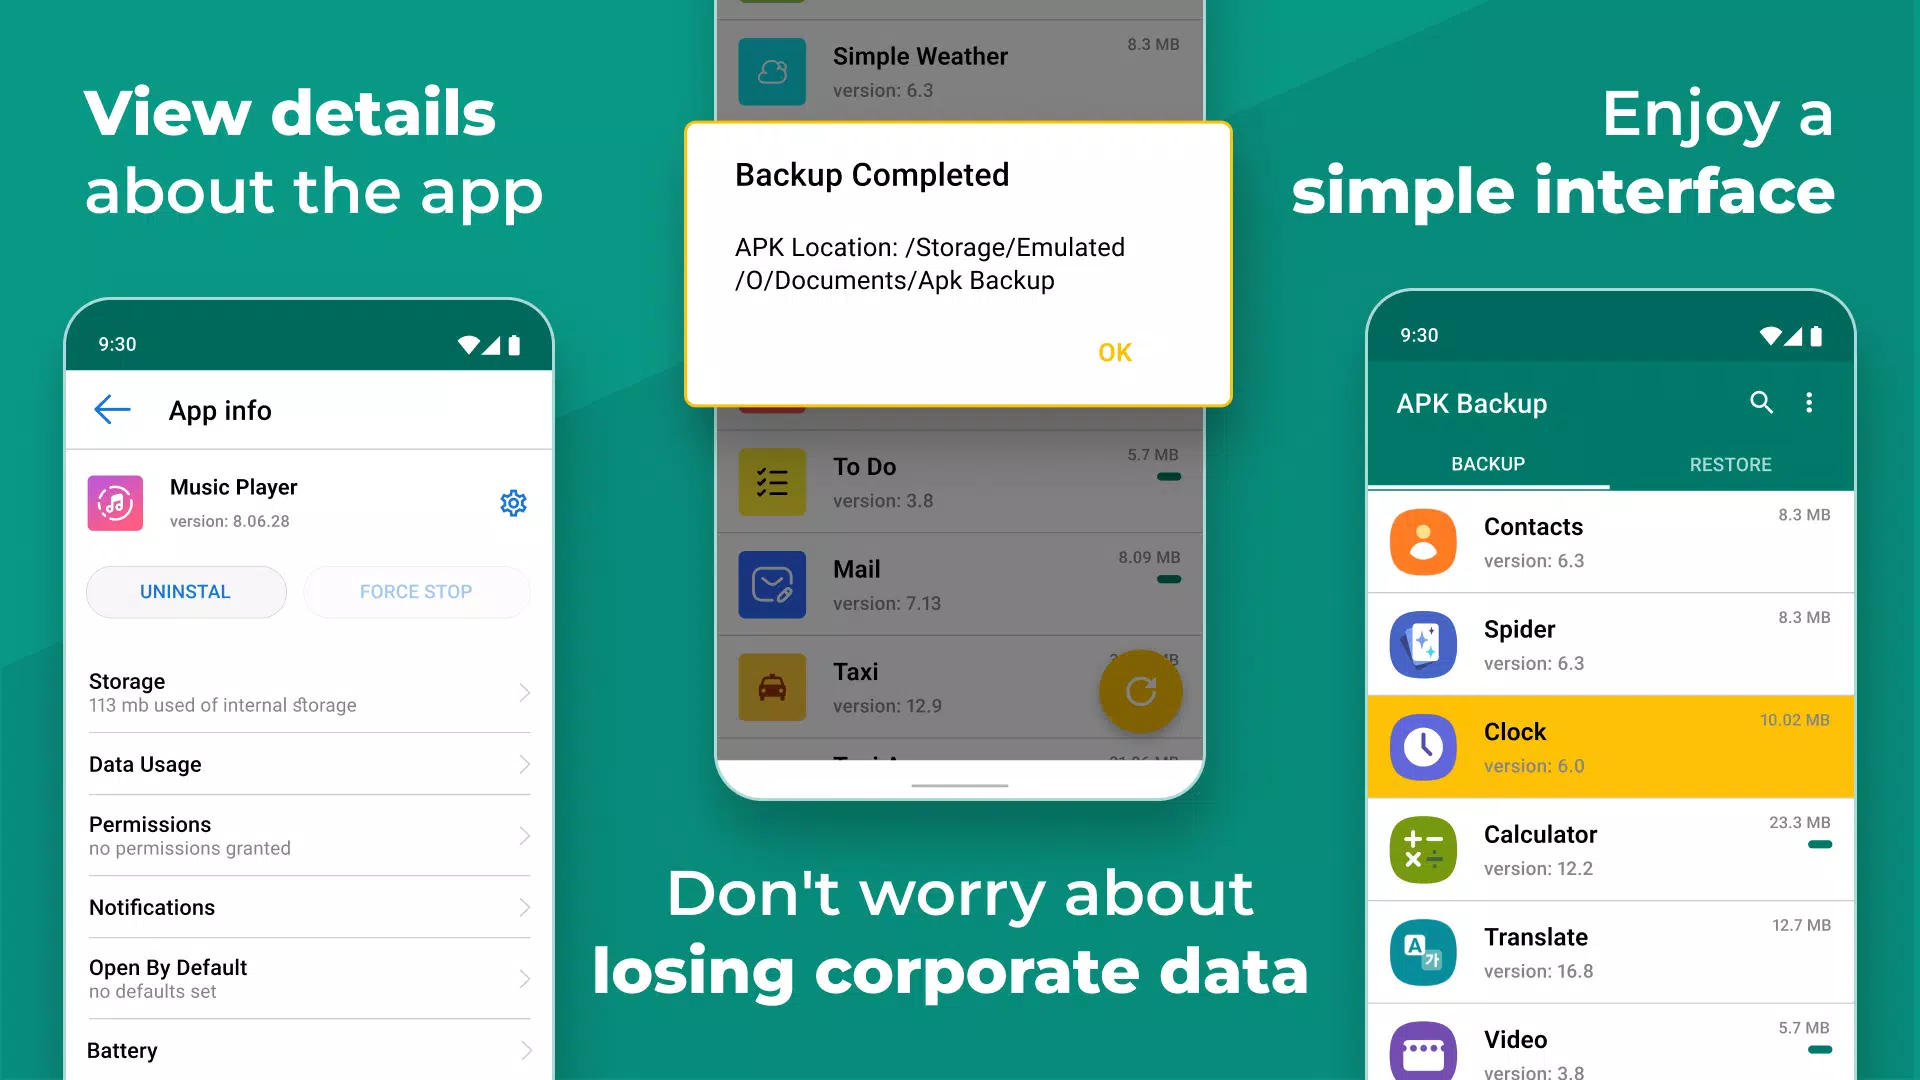The height and width of the screenshot is (1080, 1920).
Task: Select the Music Player app icon in App info
Action: coord(116,500)
